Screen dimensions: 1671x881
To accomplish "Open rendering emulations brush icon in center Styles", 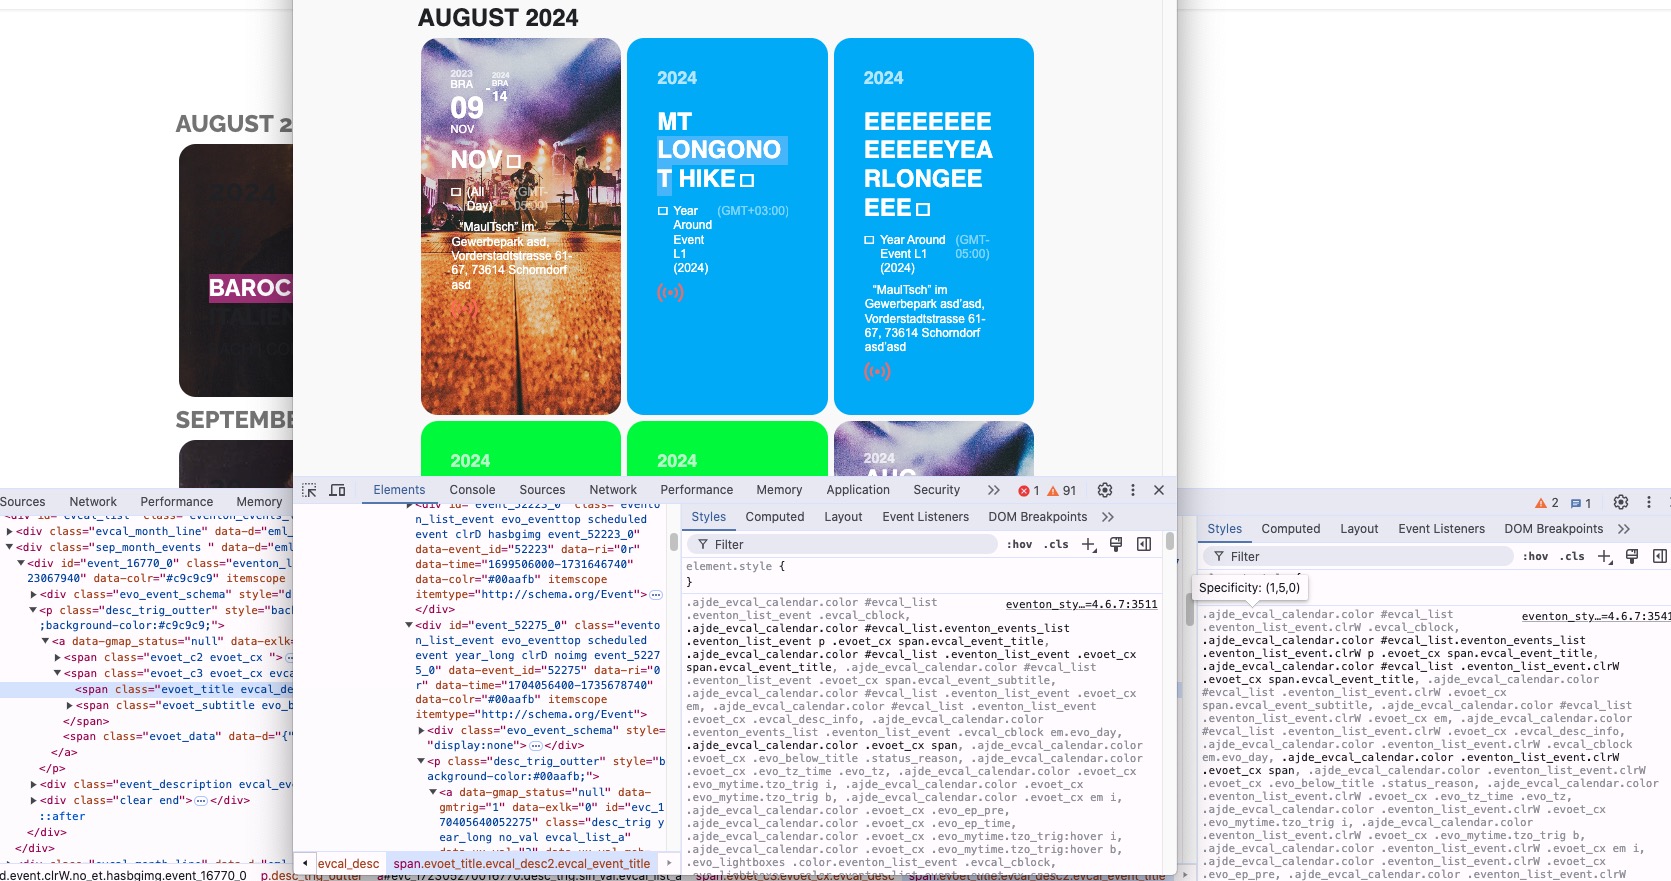I will coord(1116,544).
